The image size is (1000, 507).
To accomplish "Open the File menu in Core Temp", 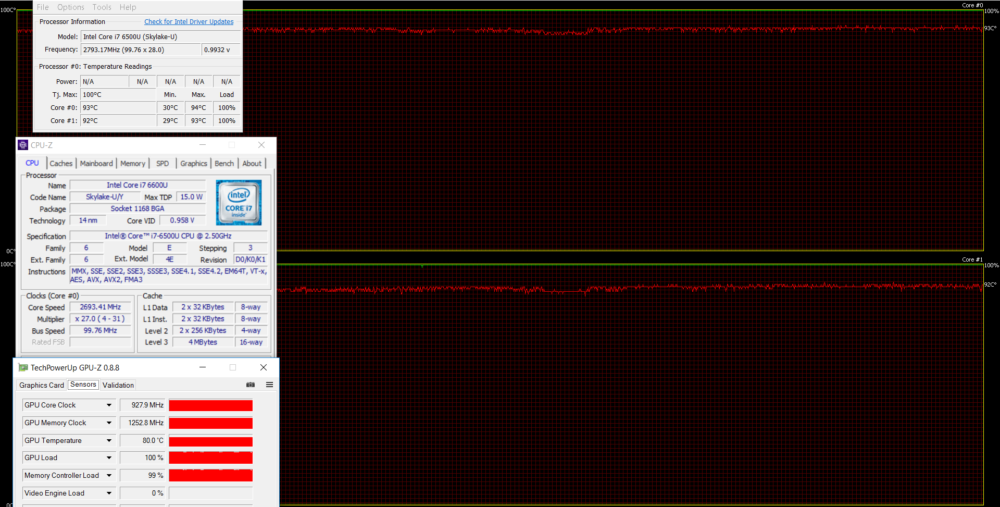I will tap(43, 7).
